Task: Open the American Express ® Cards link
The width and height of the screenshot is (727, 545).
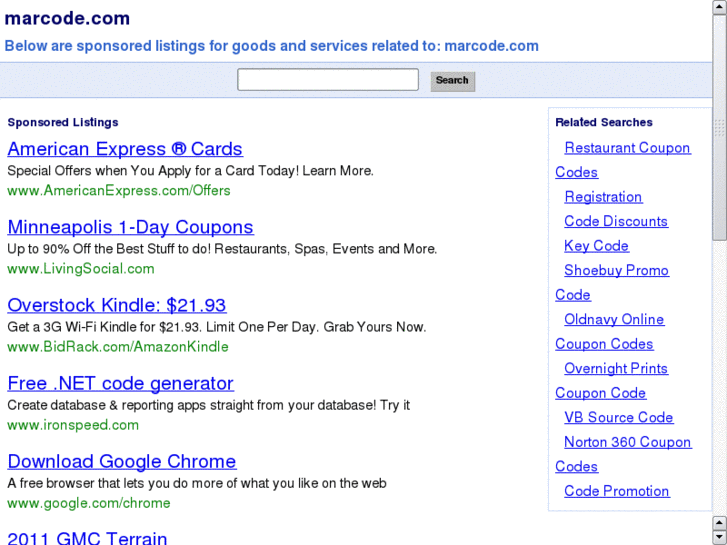Action: tap(125, 149)
